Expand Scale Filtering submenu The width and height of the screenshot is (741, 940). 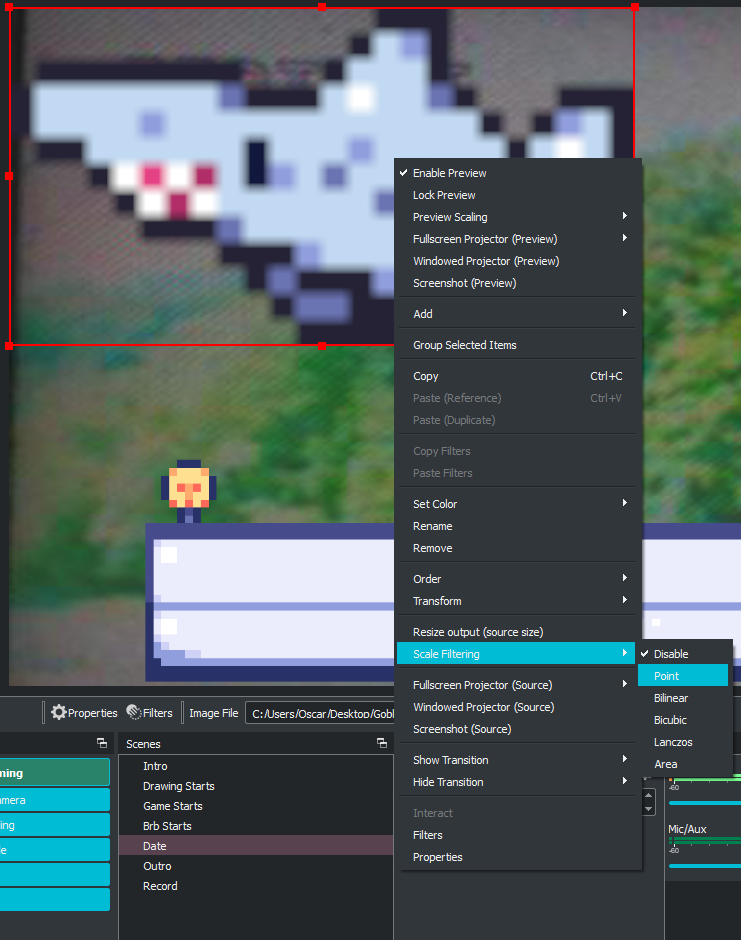point(517,653)
